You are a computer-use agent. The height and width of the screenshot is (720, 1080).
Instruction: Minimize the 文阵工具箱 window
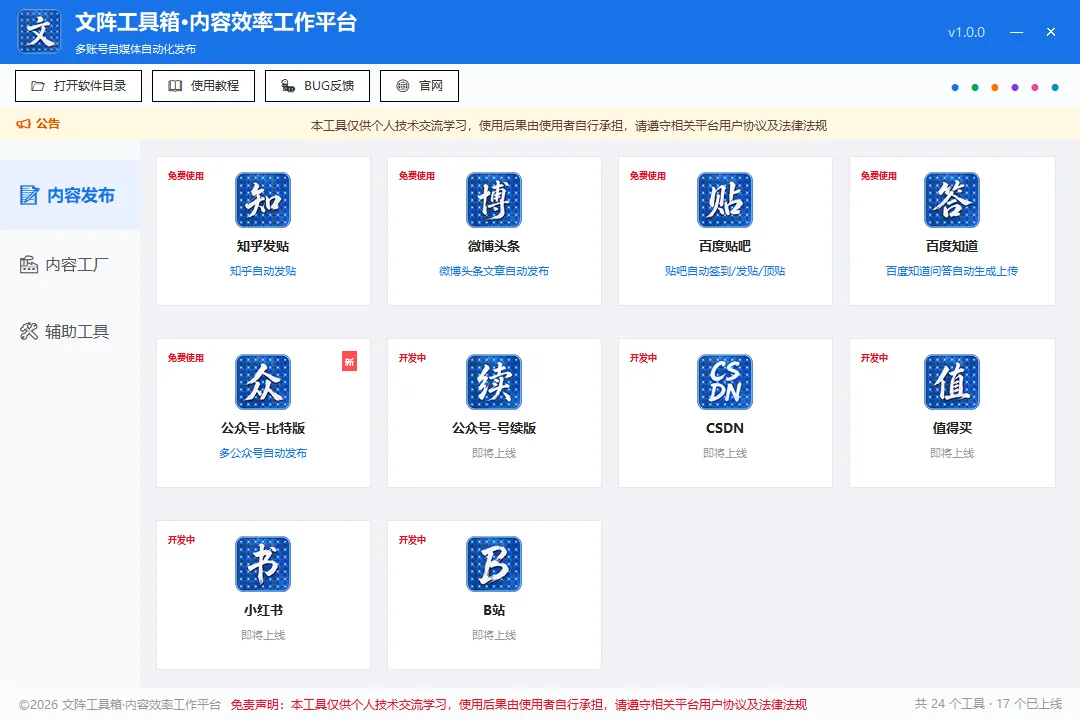(x=1017, y=32)
